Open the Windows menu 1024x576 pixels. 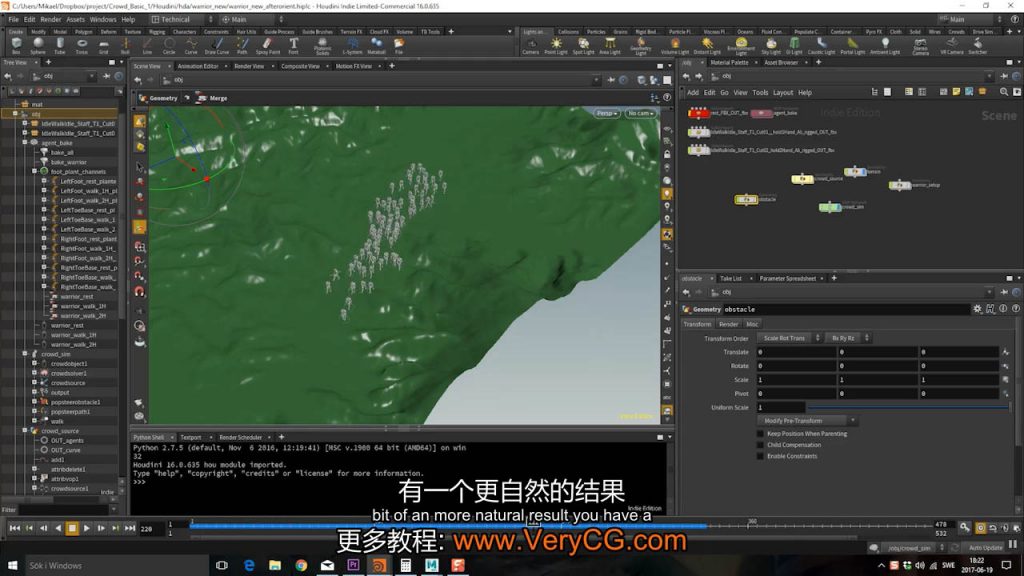pos(103,20)
